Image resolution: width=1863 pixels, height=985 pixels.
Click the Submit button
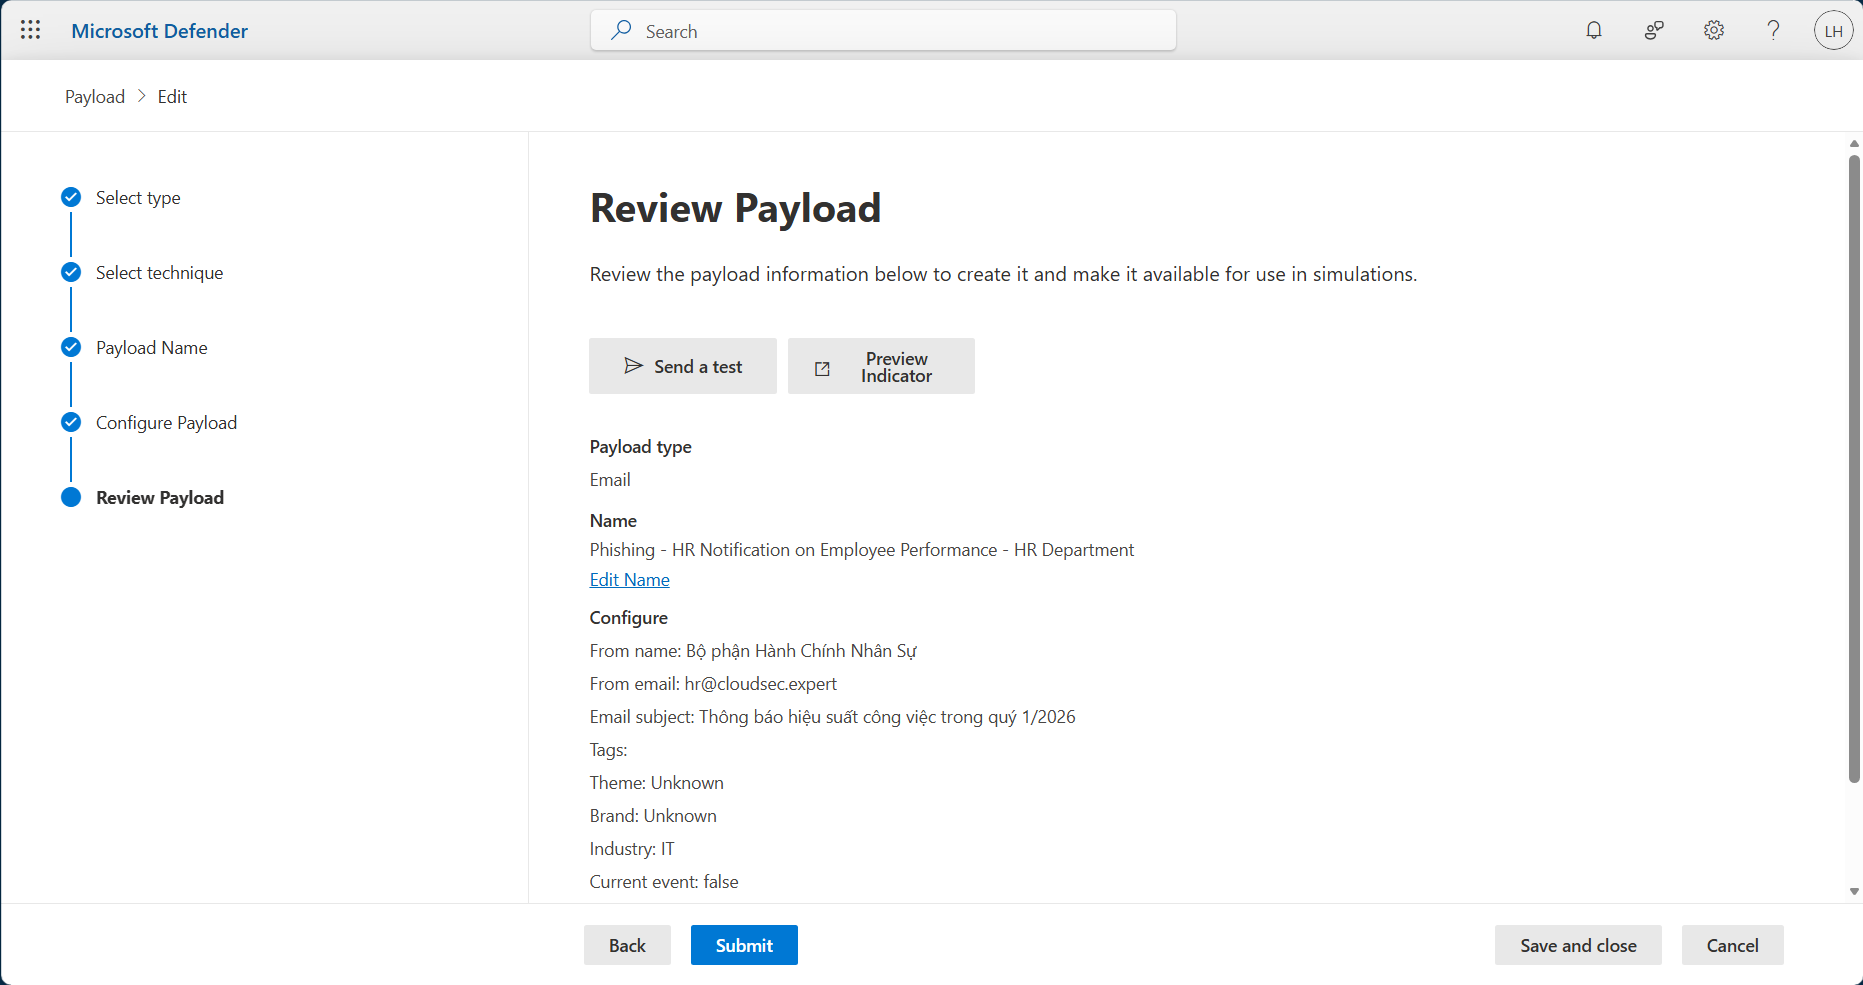pyautogui.click(x=744, y=945)
